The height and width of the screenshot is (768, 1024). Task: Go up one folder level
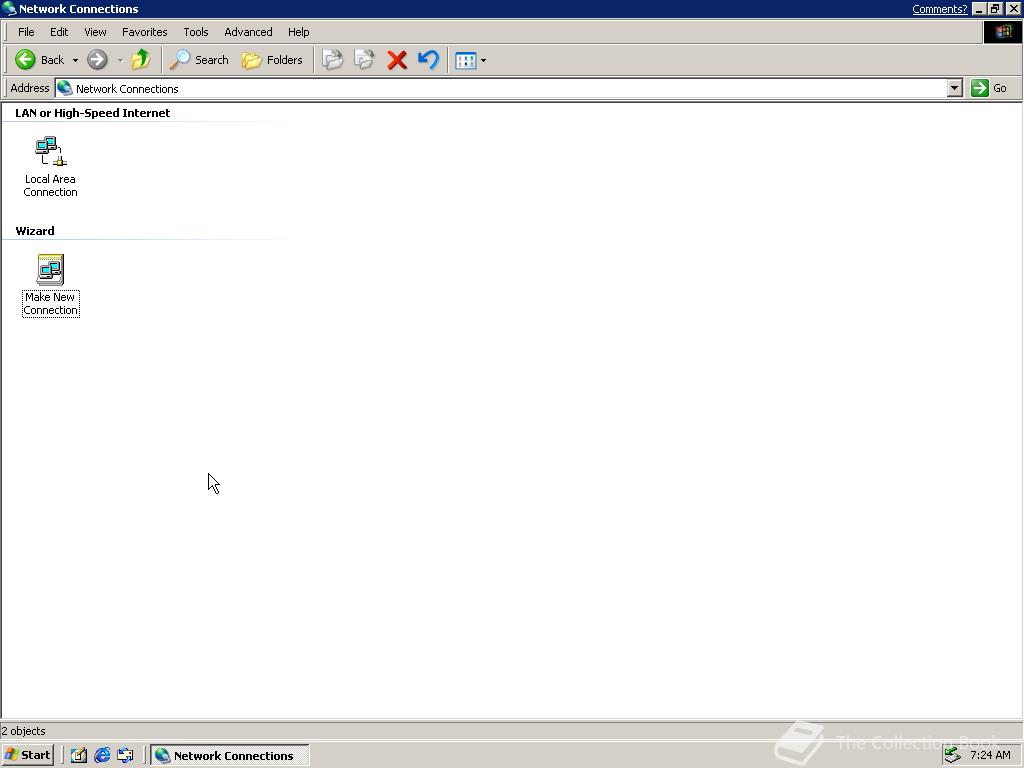140,60
